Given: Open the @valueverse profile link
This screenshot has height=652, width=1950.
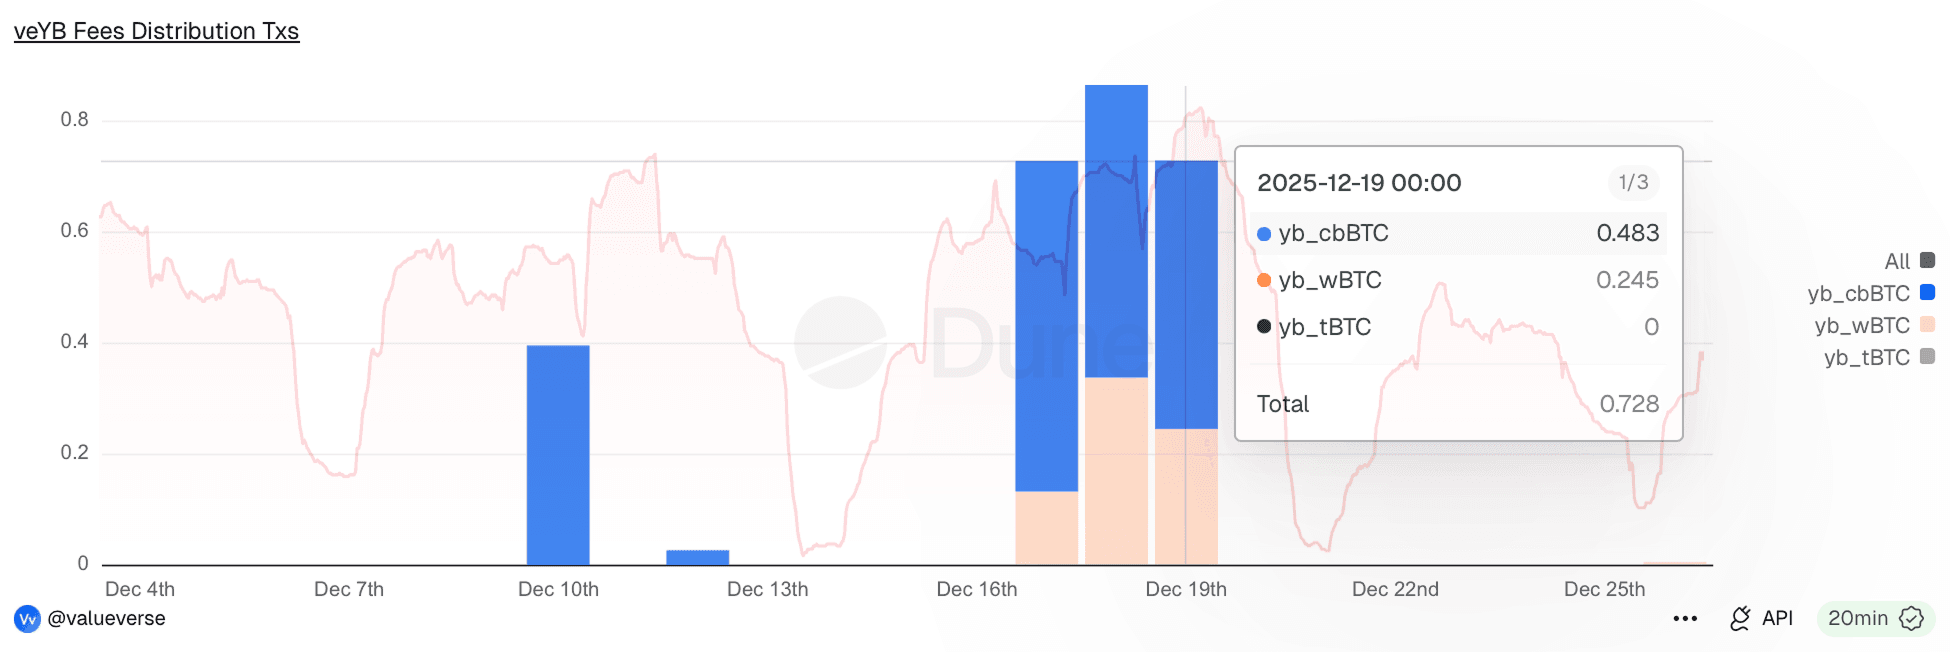Looking at the screenshot, I should tap(107, 619).
